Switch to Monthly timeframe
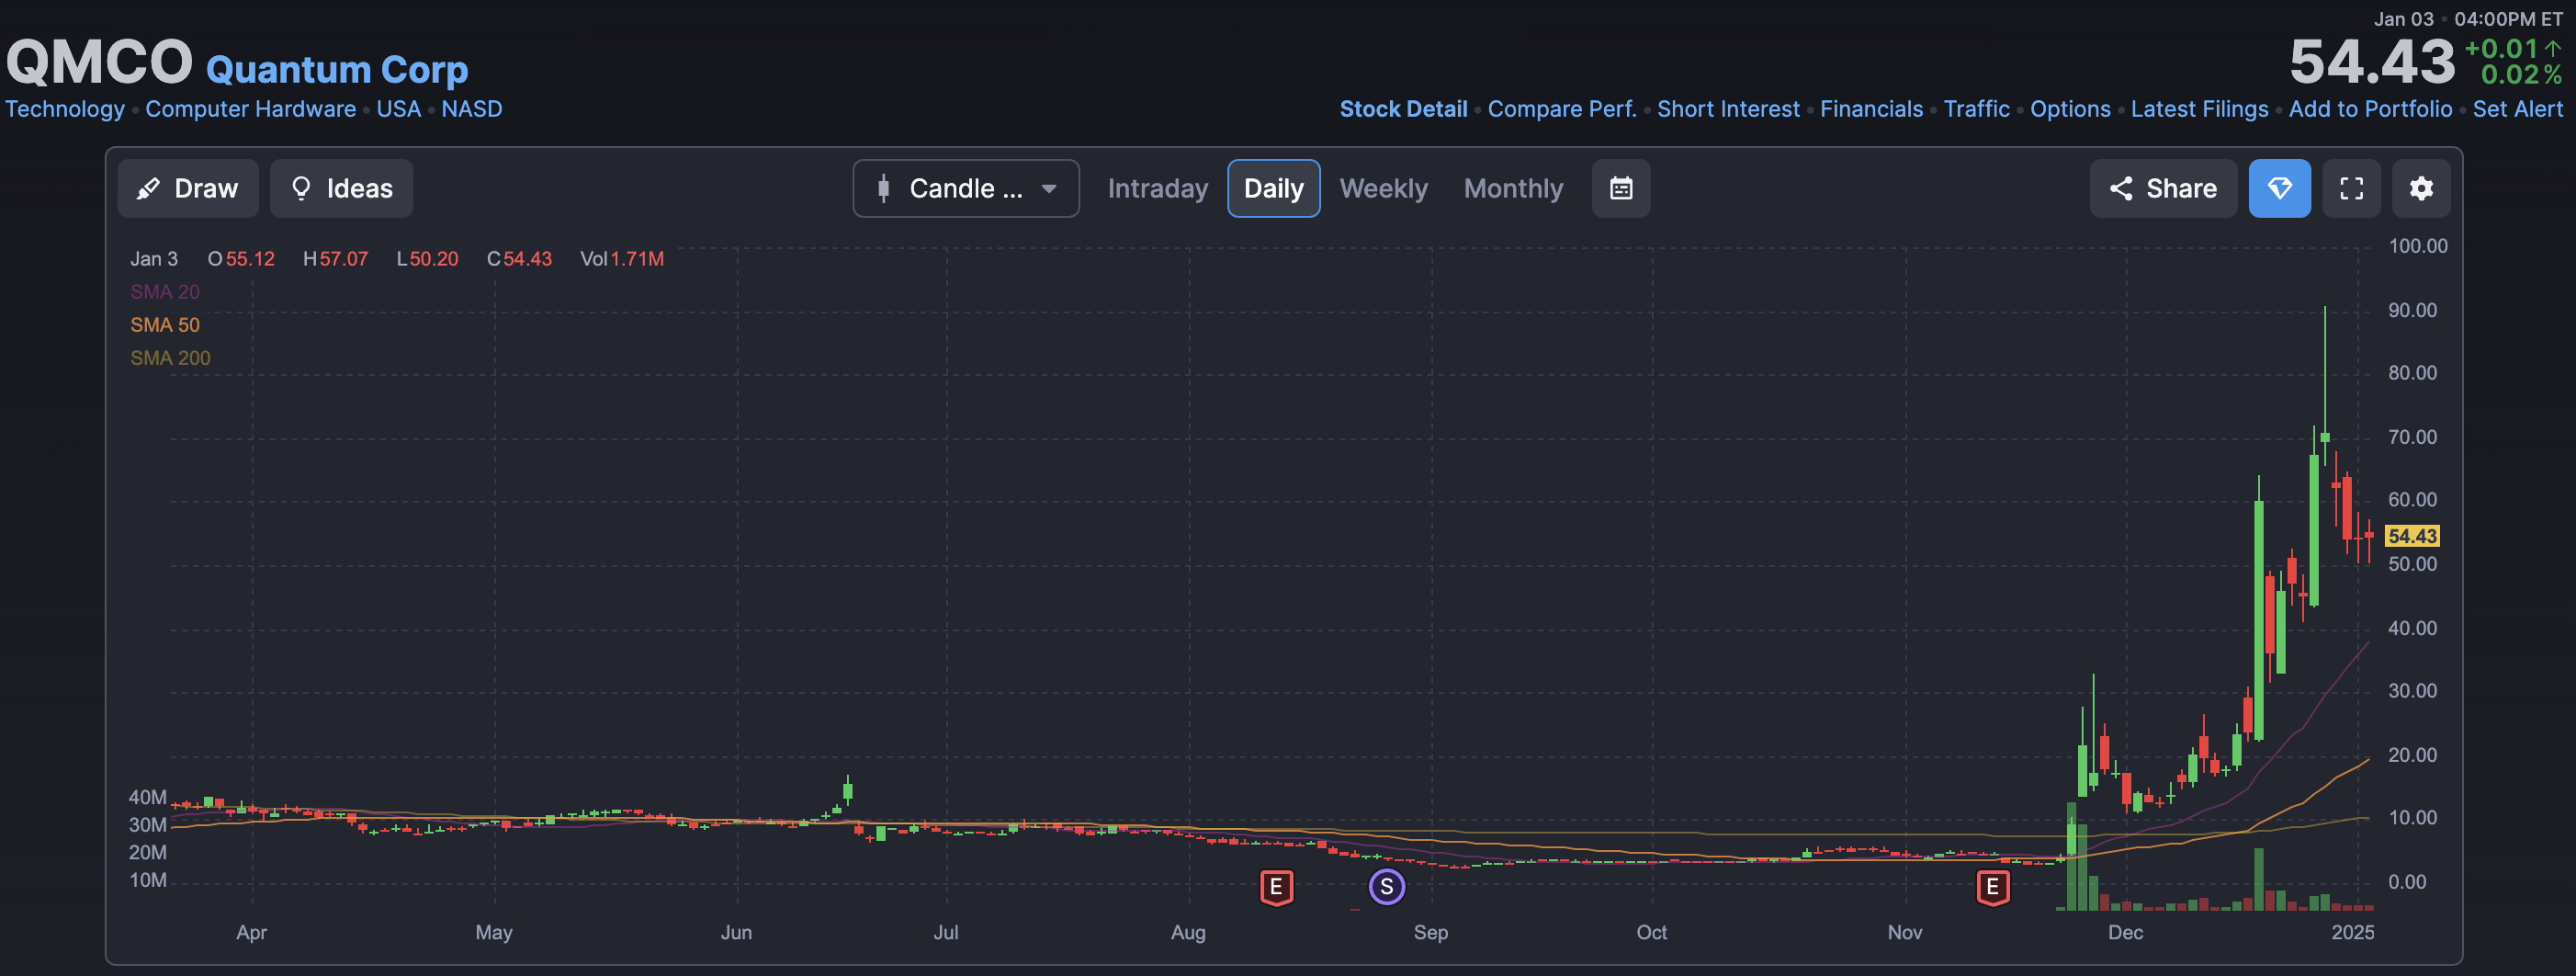 1513,188
